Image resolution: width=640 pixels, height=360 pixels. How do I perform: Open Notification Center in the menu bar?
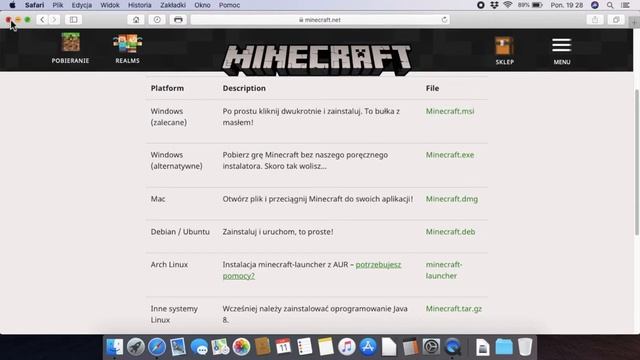point(625,5)
